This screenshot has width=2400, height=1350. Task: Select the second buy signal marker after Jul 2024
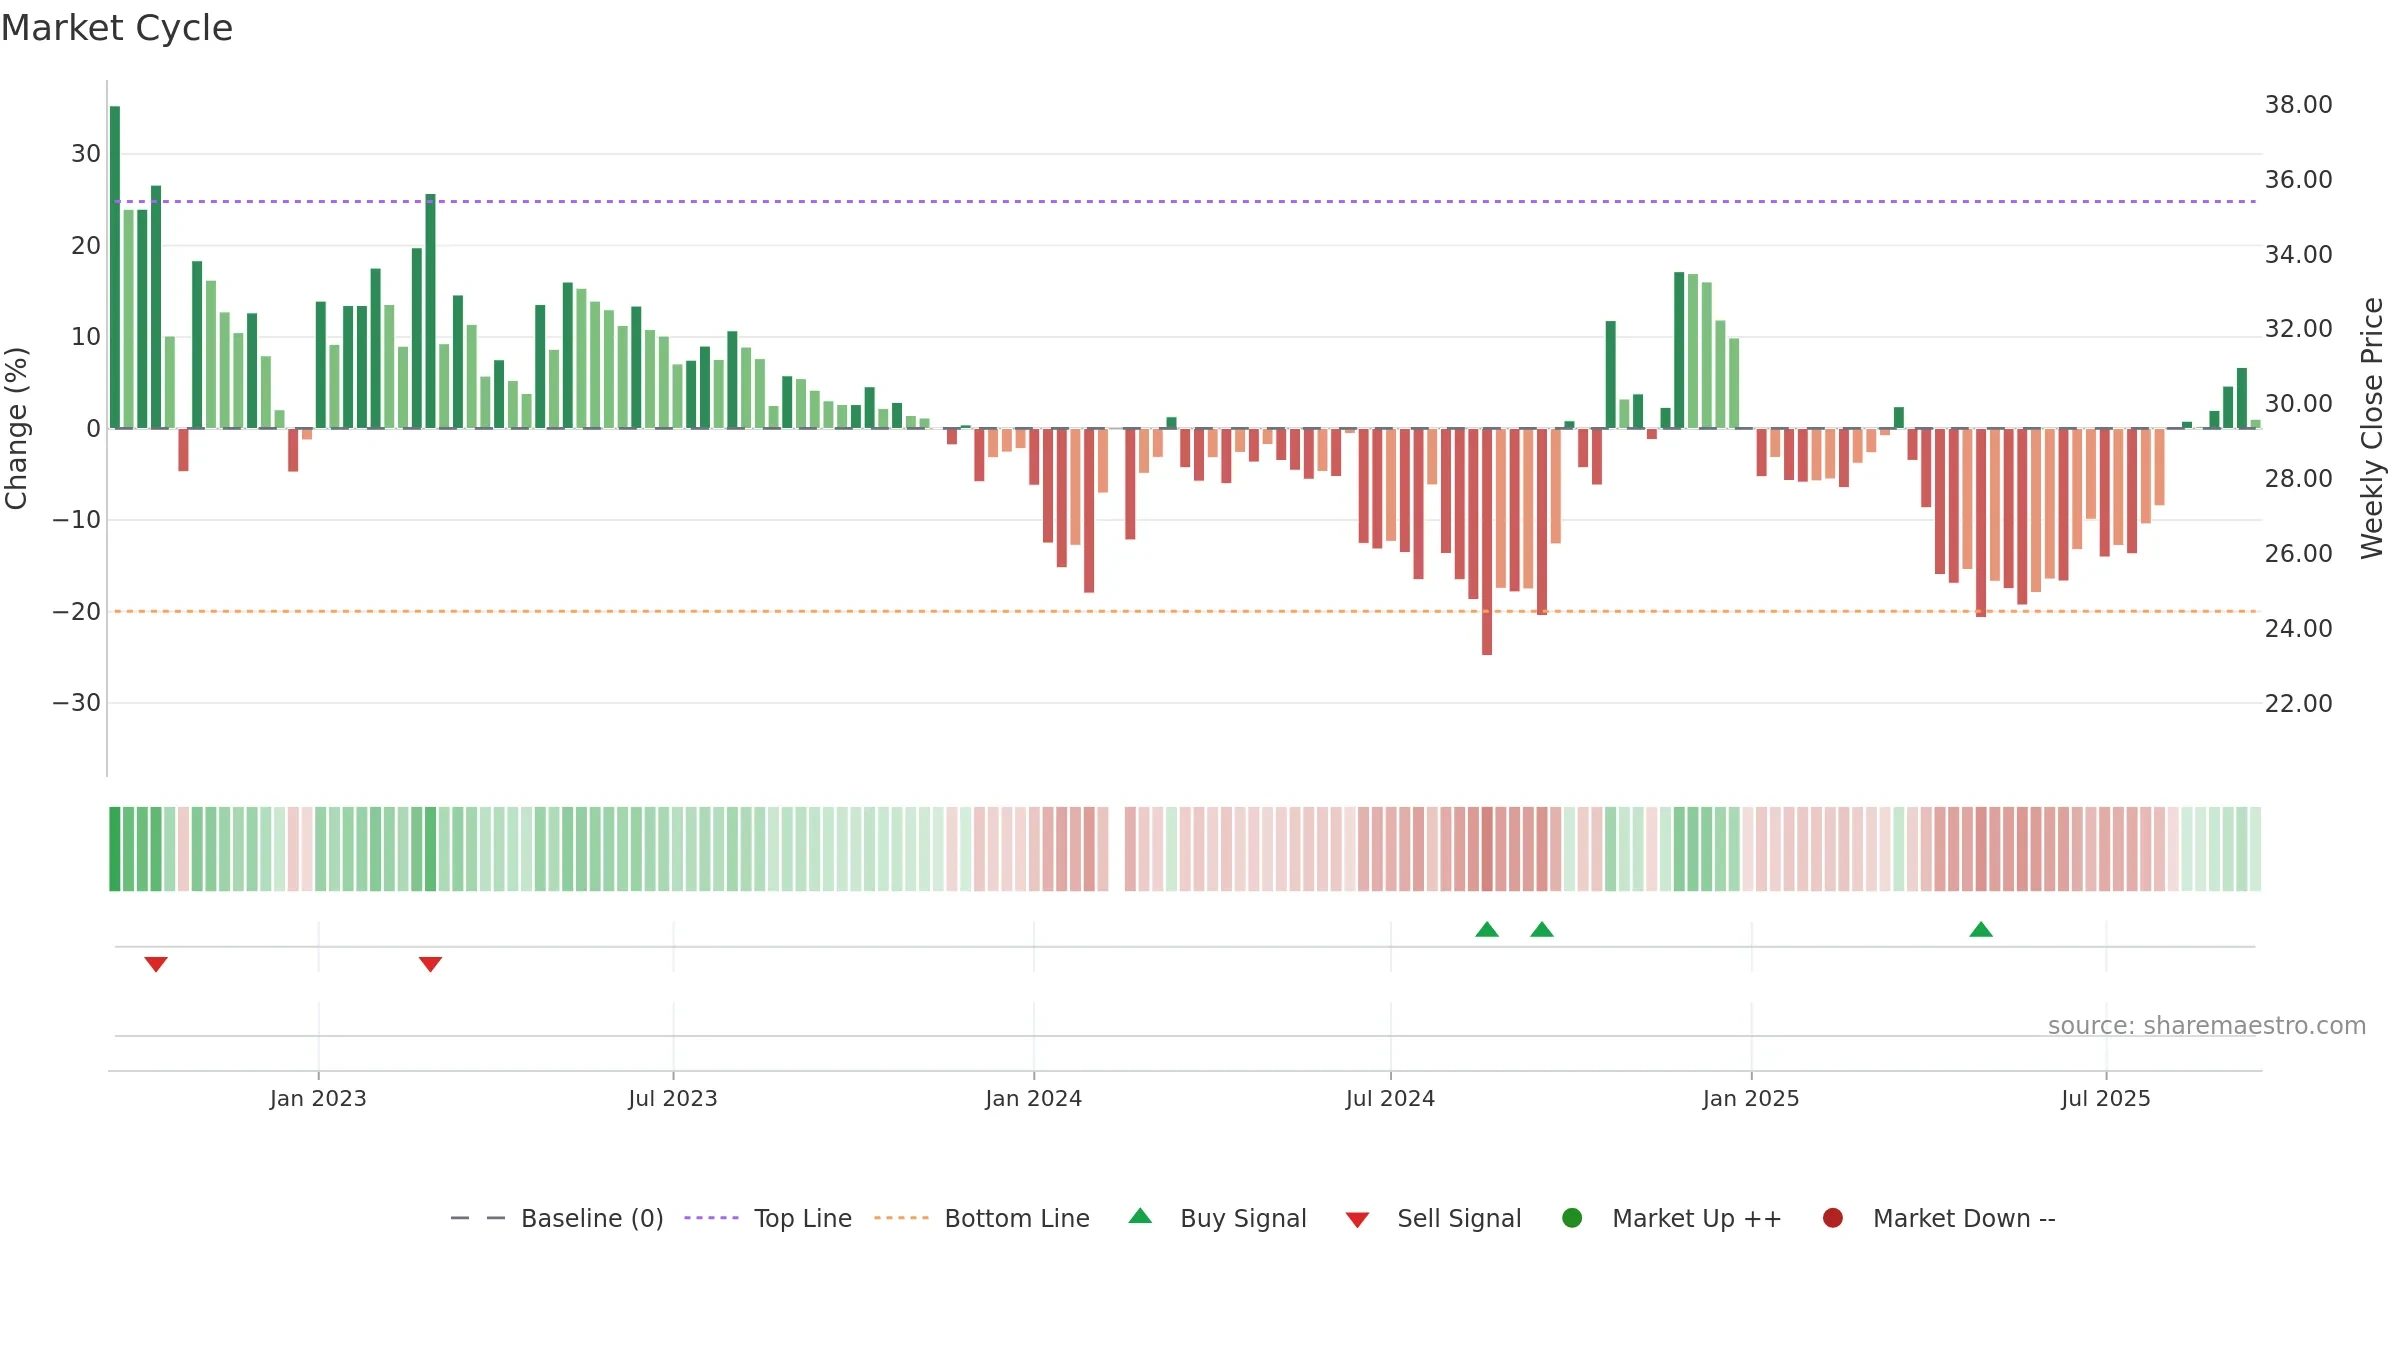[1542, 929]
